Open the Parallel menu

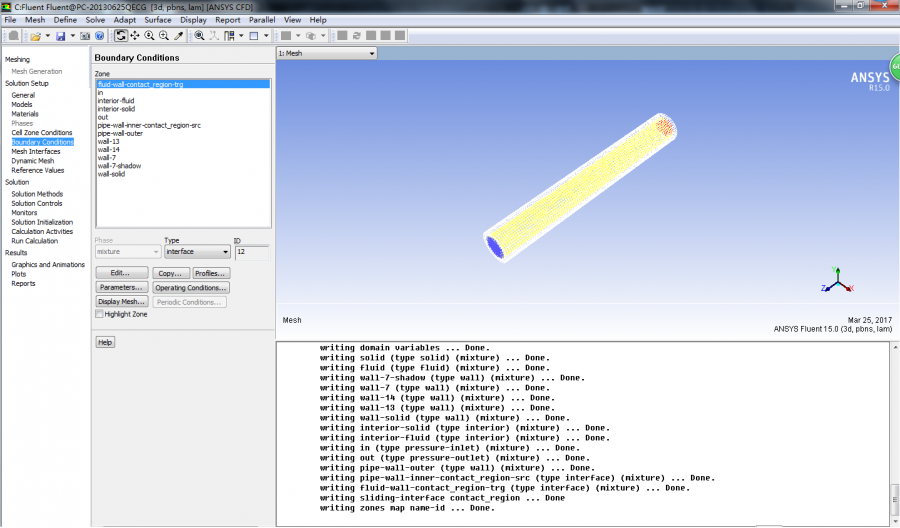262,20
